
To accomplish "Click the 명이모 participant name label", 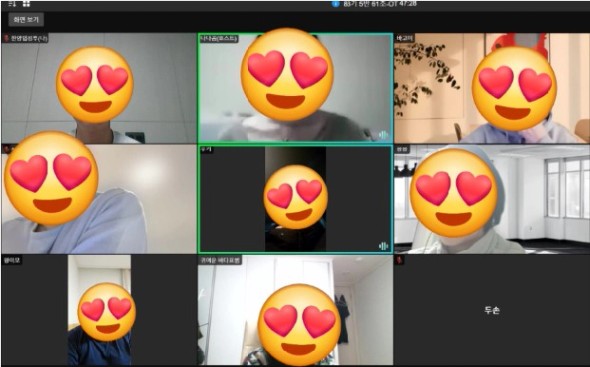I will click(x=12, y=260).
